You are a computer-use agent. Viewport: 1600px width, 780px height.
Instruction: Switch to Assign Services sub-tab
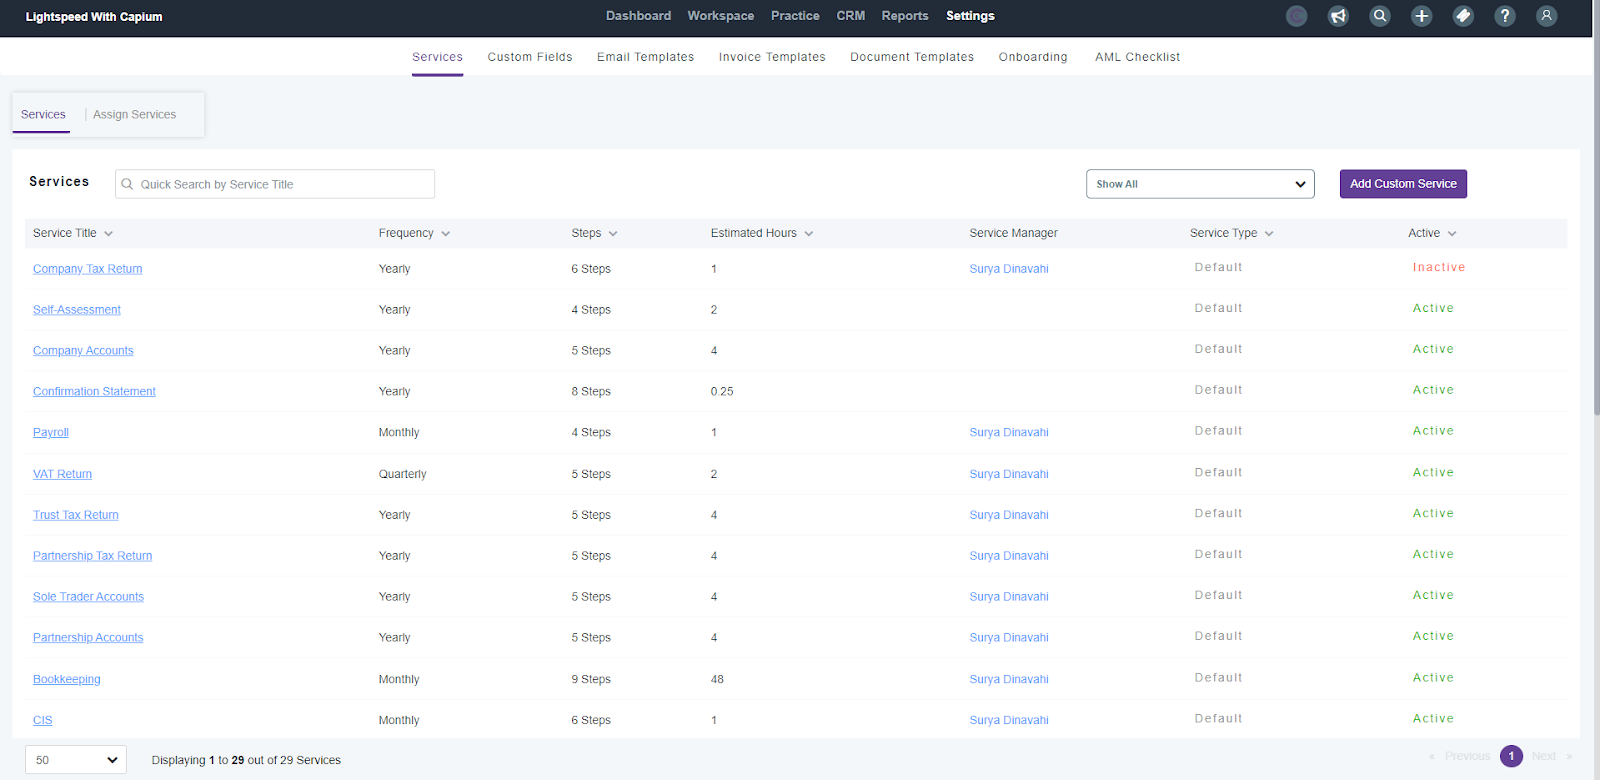pyautogui.click(x=134, y=115)
